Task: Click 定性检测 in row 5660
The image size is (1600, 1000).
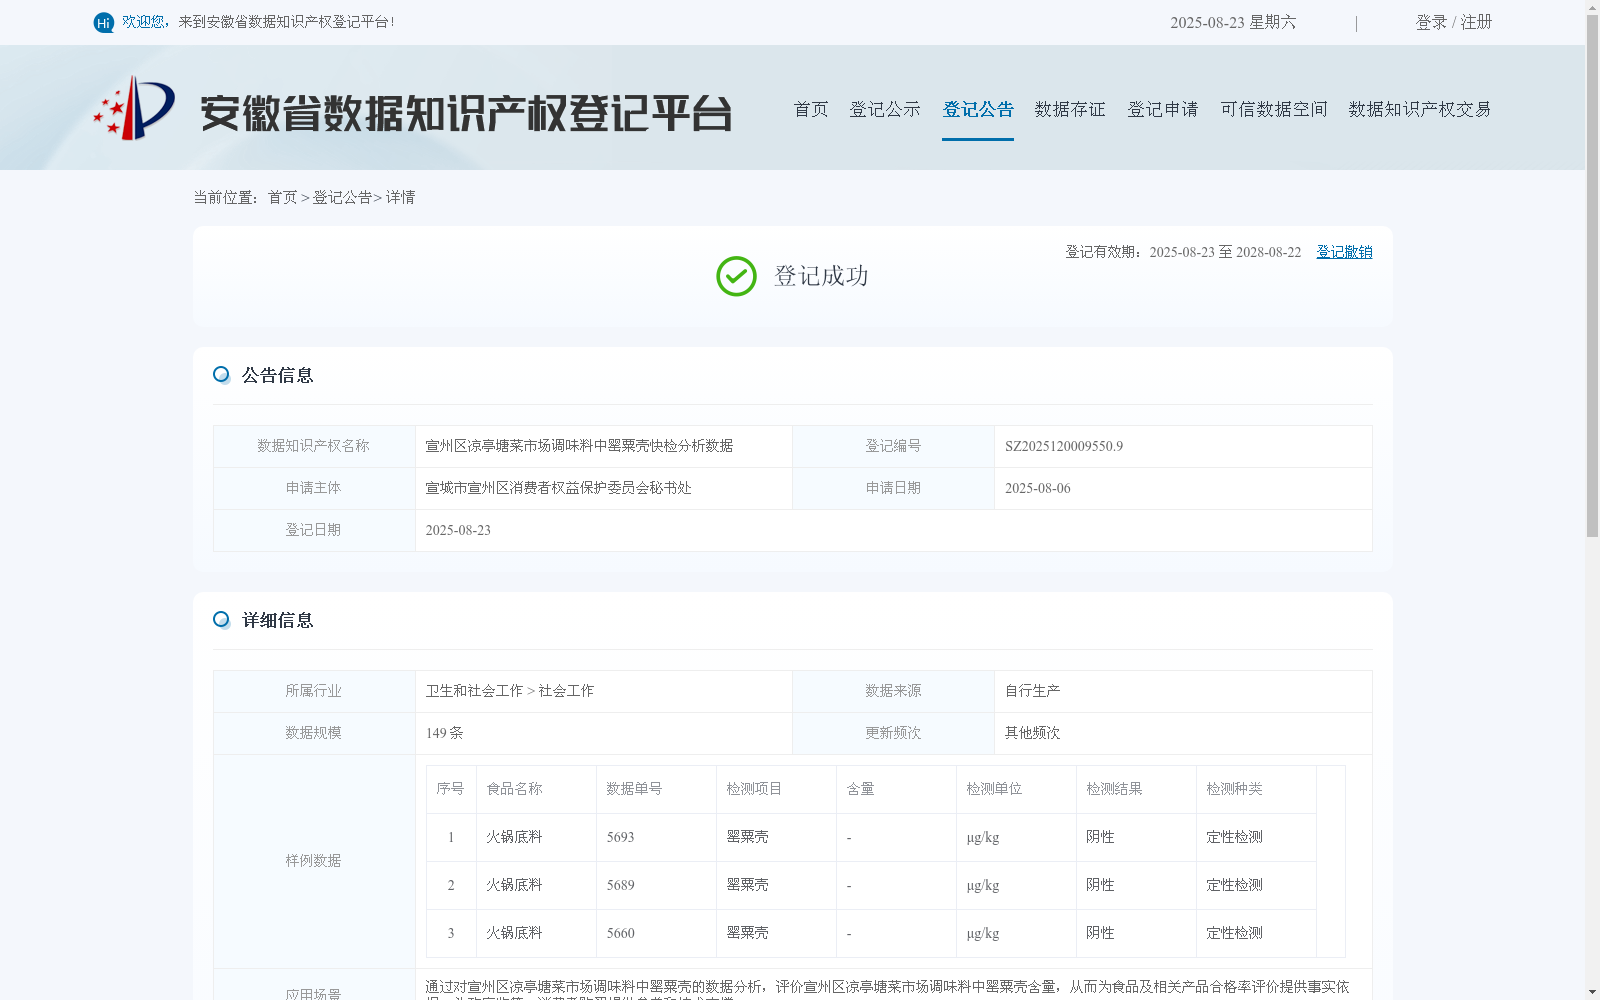Action: (1234, 933)
